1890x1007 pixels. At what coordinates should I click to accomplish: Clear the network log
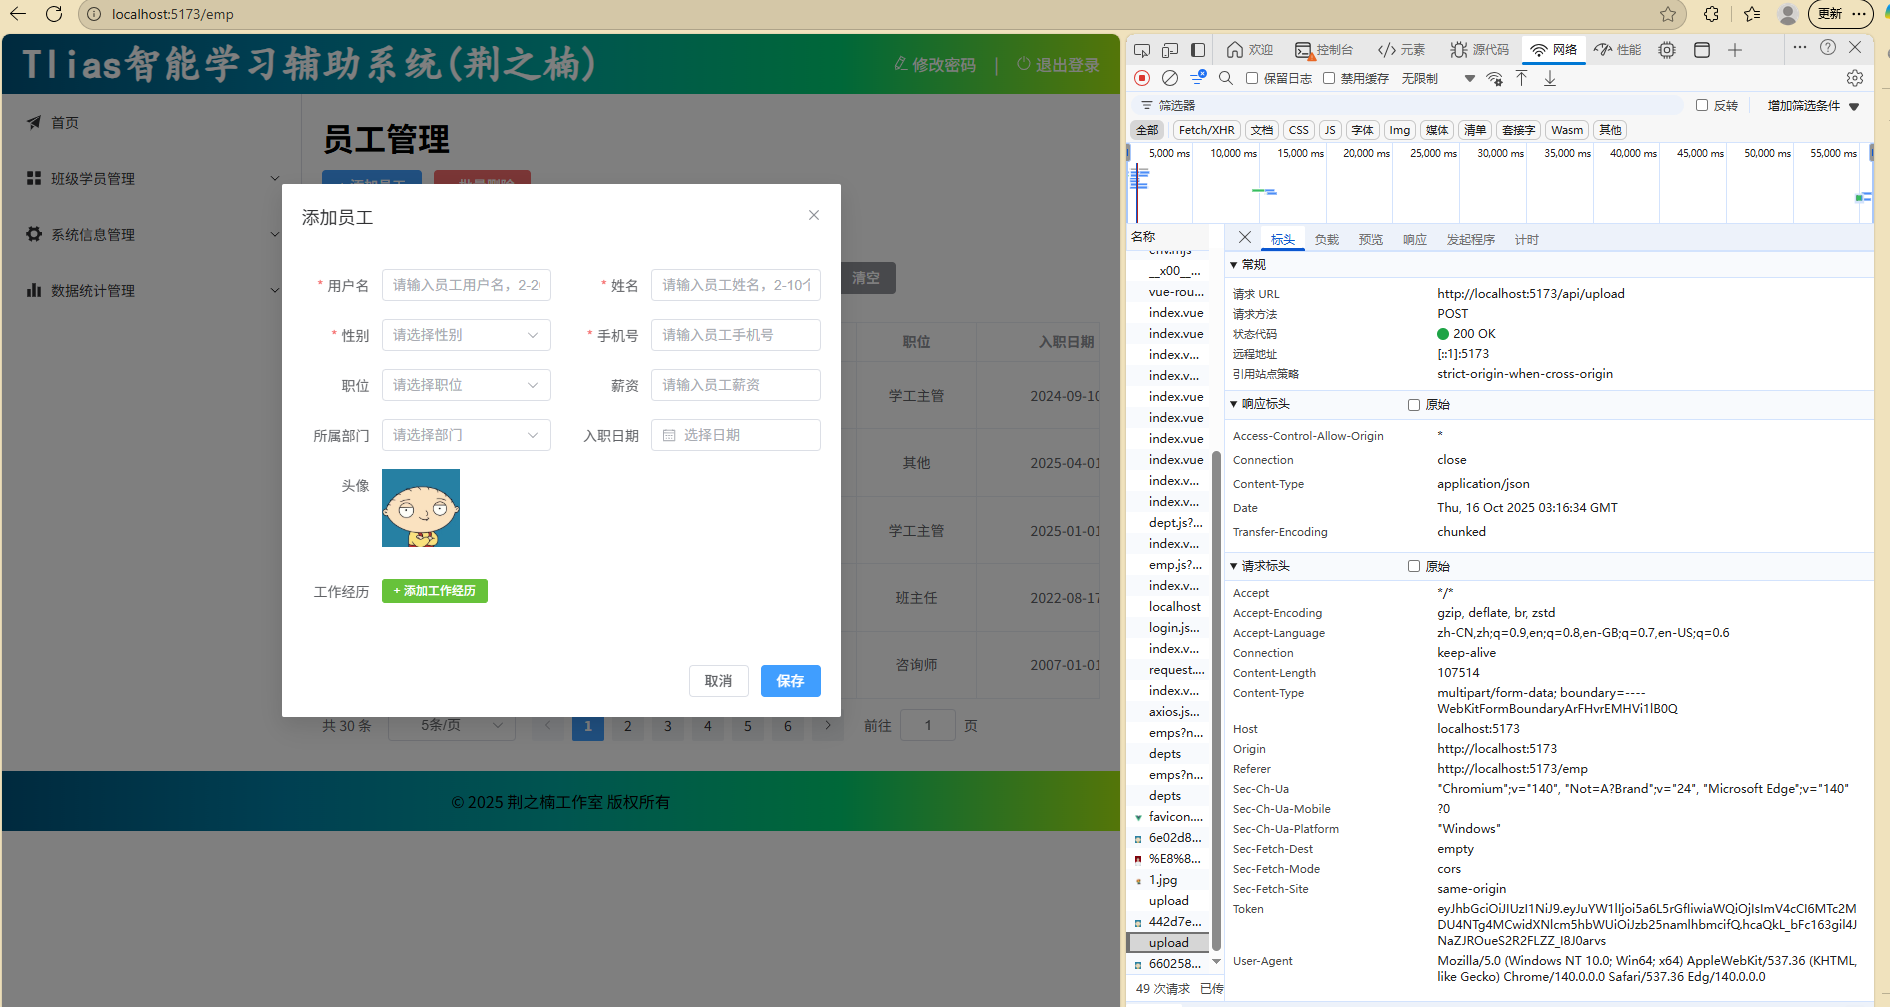[x=1169, y=78]
